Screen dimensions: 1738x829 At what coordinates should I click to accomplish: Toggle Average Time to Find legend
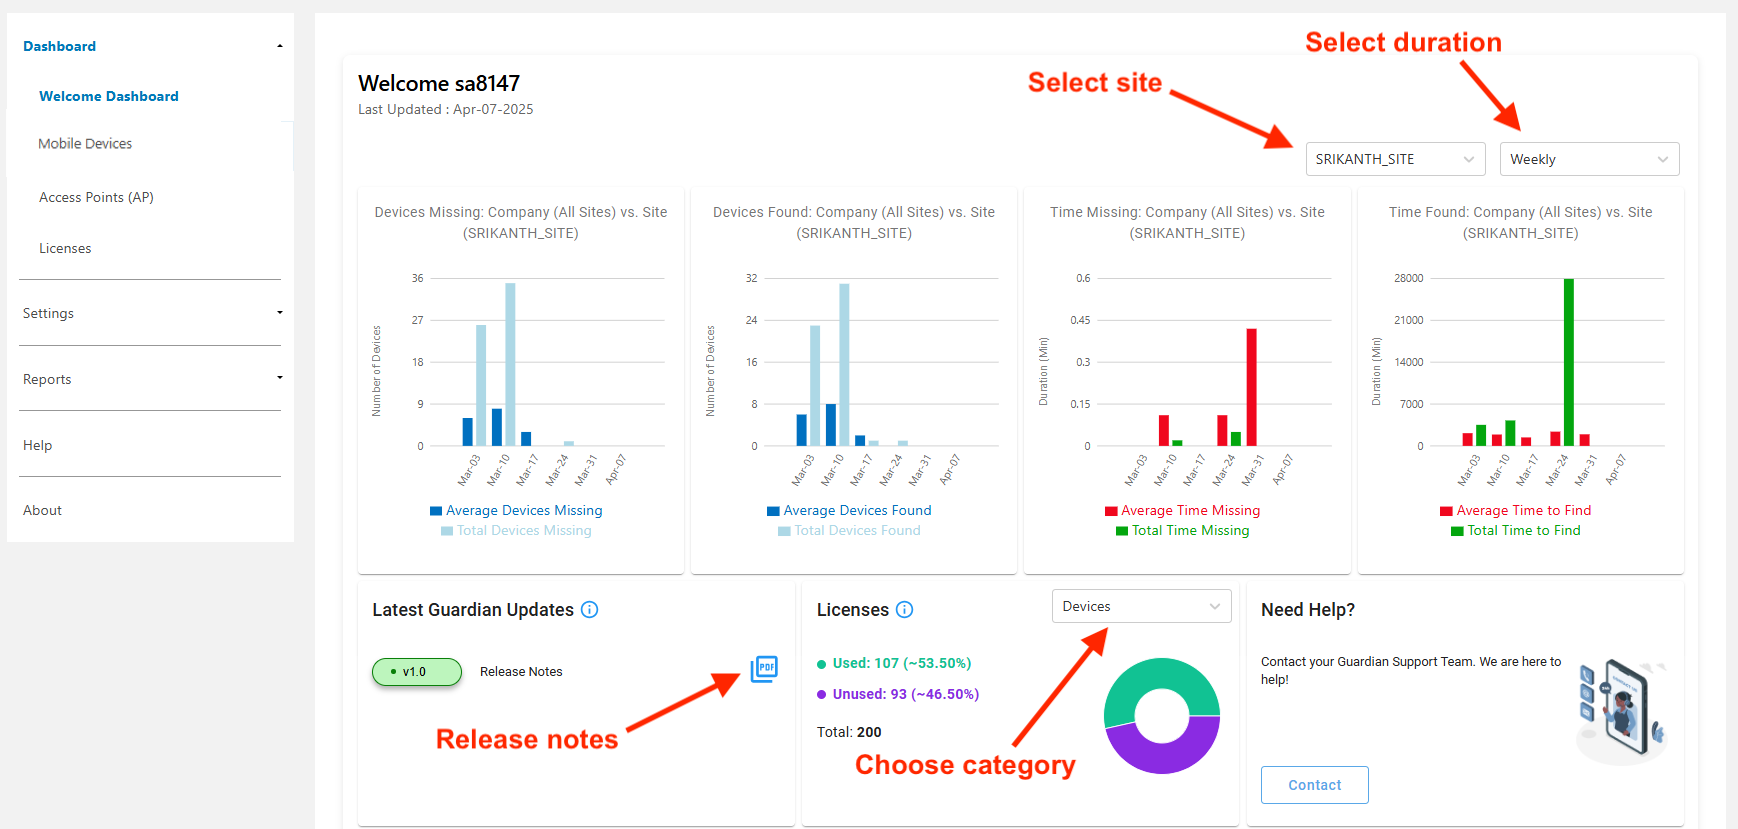click(x=1522, y=511)
